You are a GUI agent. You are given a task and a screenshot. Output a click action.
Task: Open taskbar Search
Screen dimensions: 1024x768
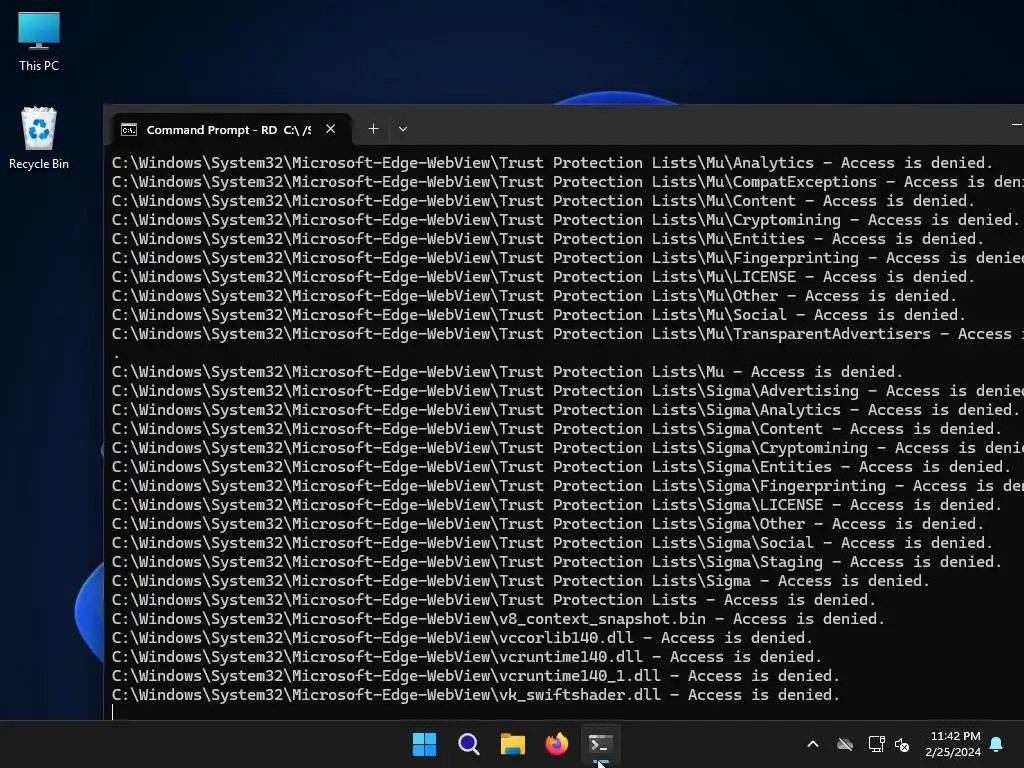coord(469,744)
